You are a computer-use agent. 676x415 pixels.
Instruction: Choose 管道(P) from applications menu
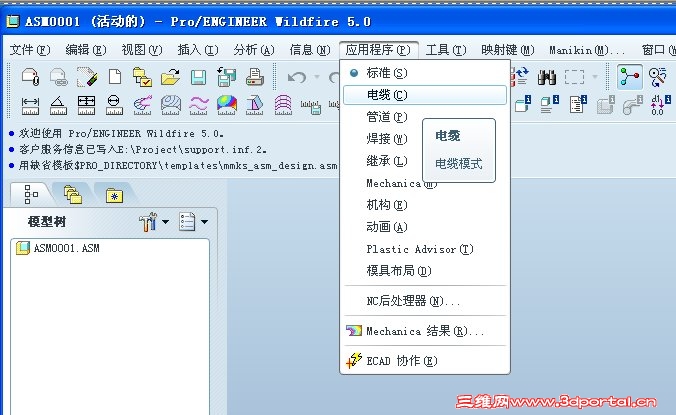tap(386, 117)
